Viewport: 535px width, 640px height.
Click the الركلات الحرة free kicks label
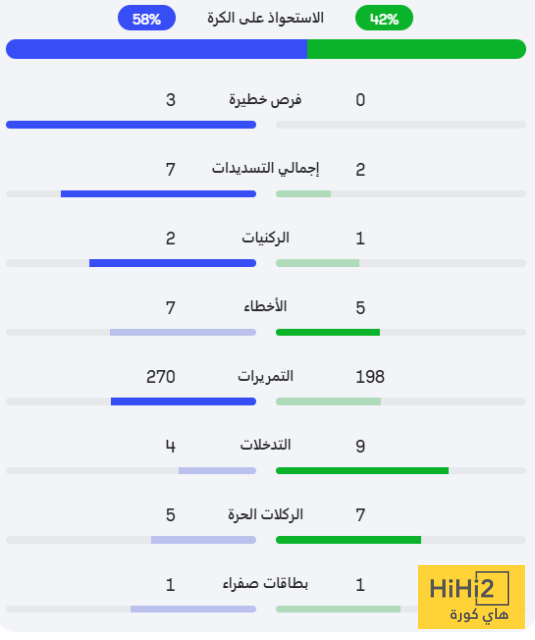click(265, 514)
